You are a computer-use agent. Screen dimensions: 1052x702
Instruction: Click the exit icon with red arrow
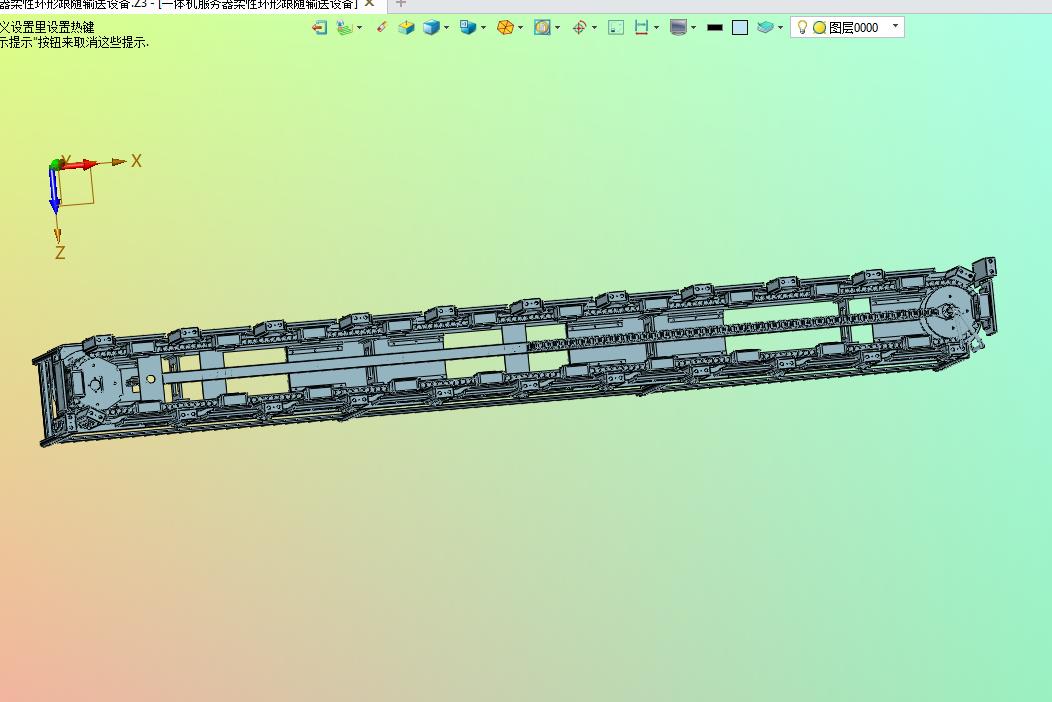[319, 28]
